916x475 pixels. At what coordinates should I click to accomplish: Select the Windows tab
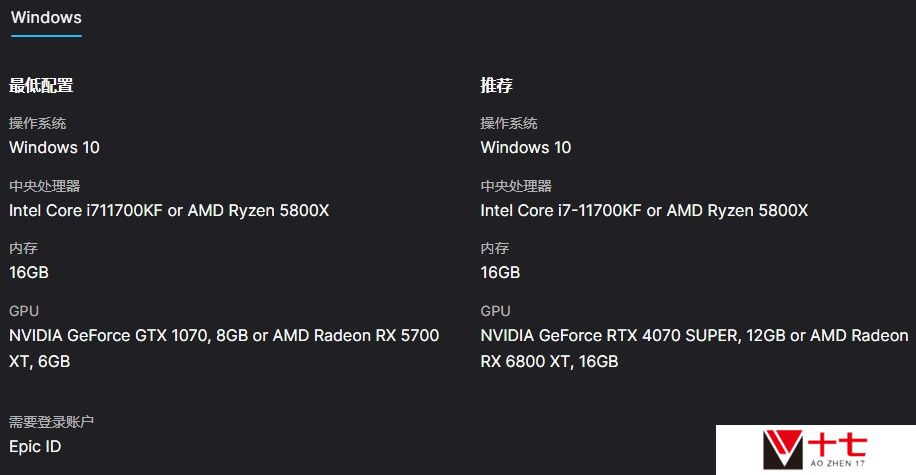pos(46,18)
